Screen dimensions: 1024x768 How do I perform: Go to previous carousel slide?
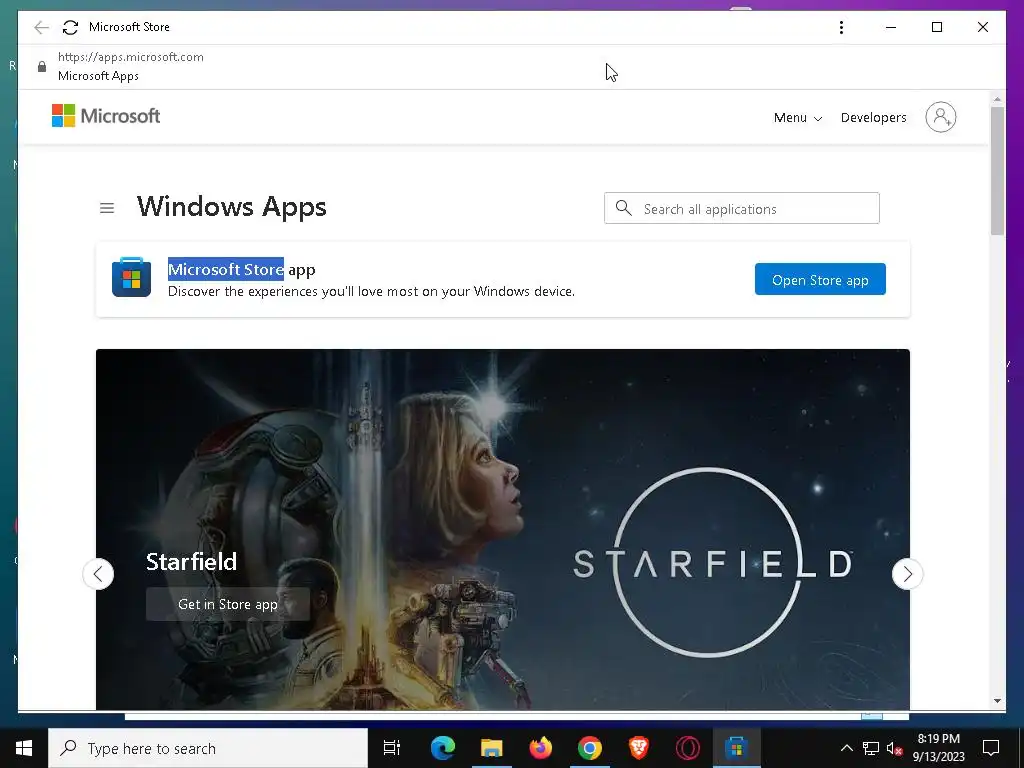pos(99,574)
